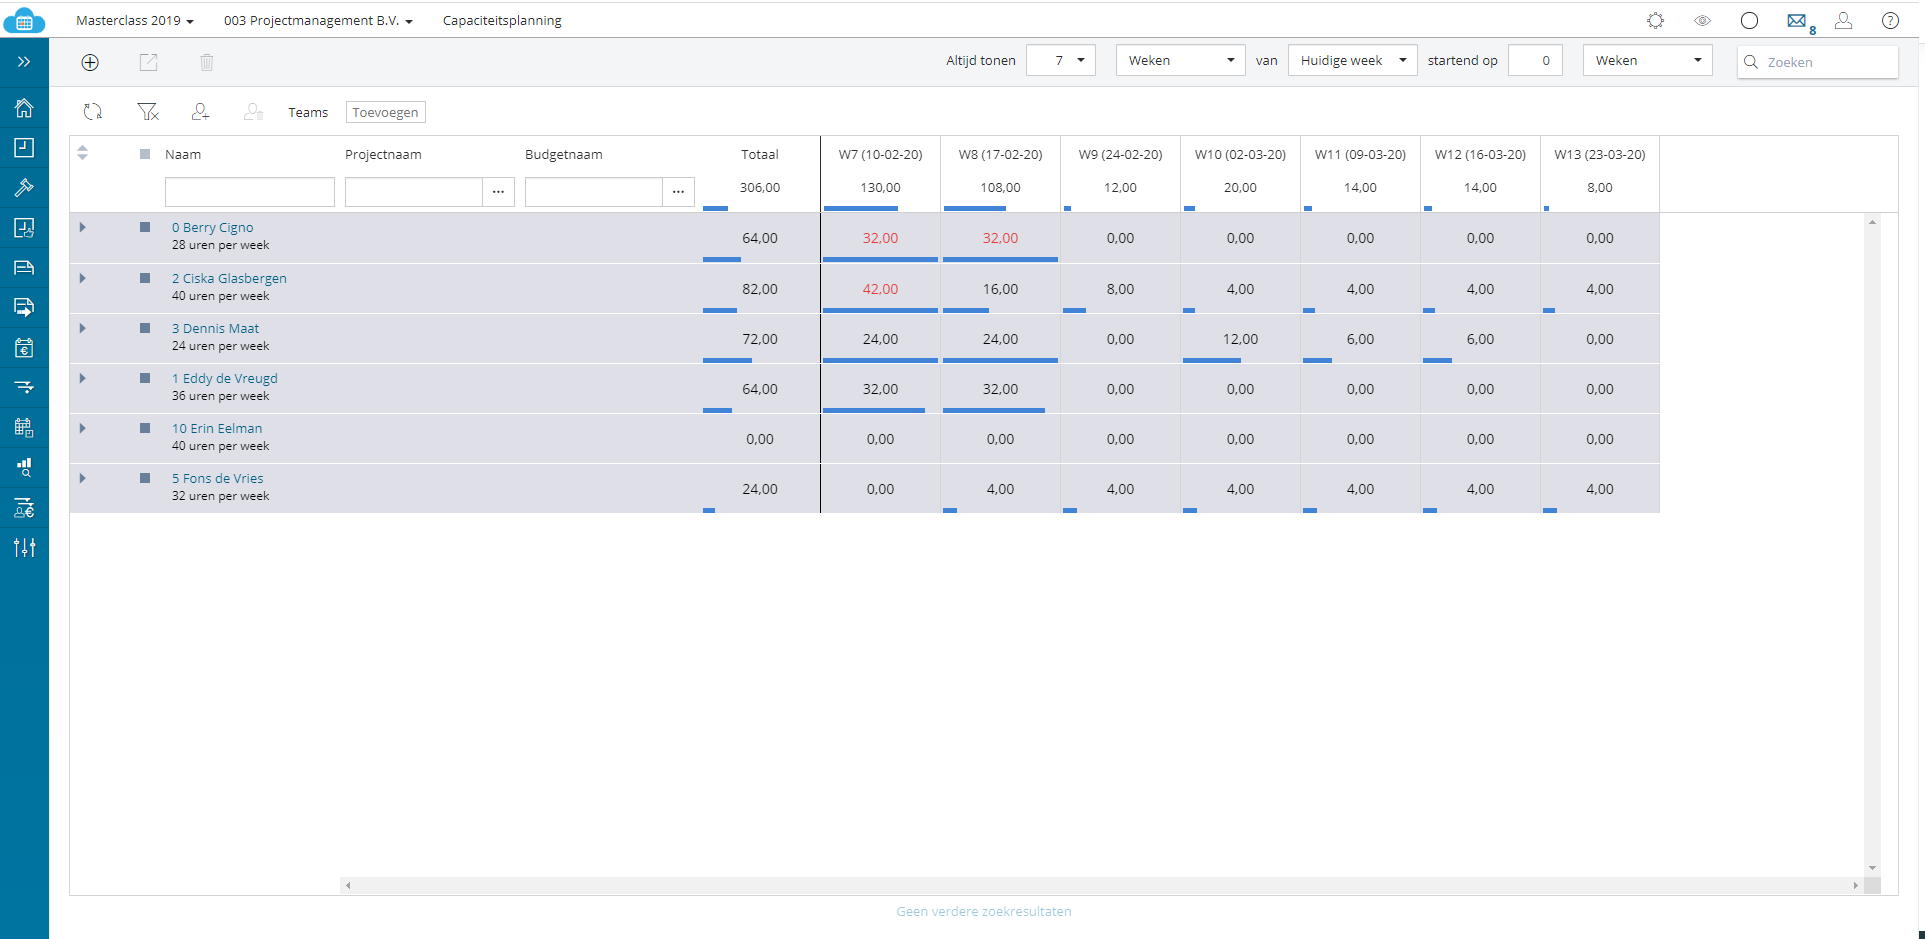Open the 0 Berry Cigno link
Image resolution: width=1925 pixels, height=939 pixels.
(212, 227)
